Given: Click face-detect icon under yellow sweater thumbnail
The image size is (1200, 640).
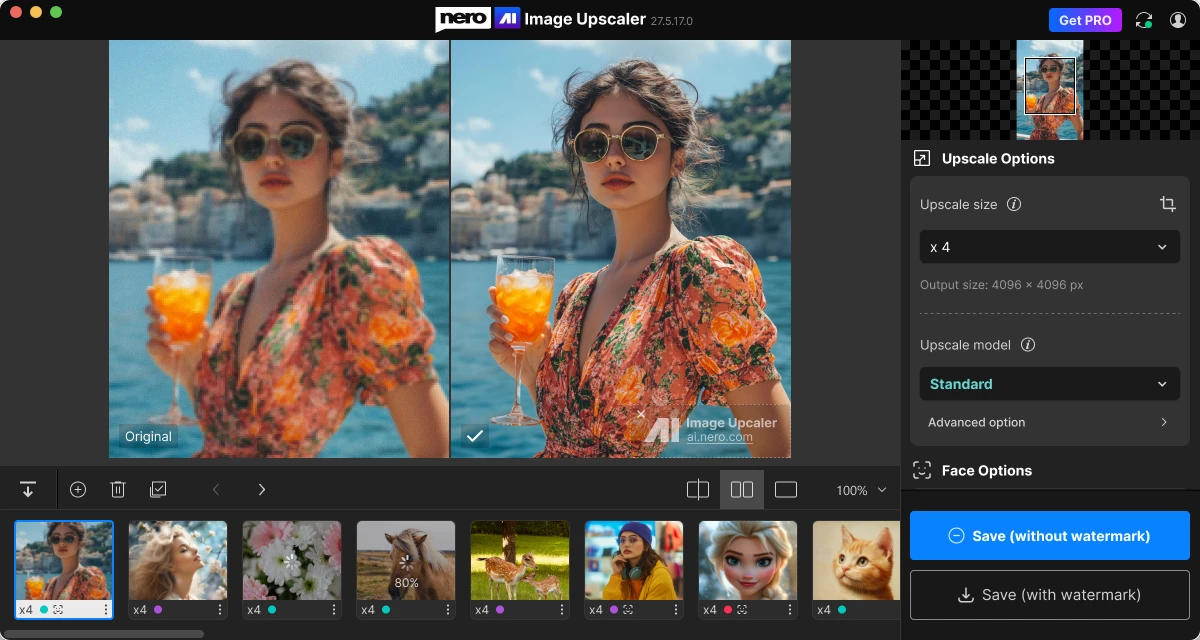Looking at the screenshot, I should pyautogui.click(x=628, y=609).
